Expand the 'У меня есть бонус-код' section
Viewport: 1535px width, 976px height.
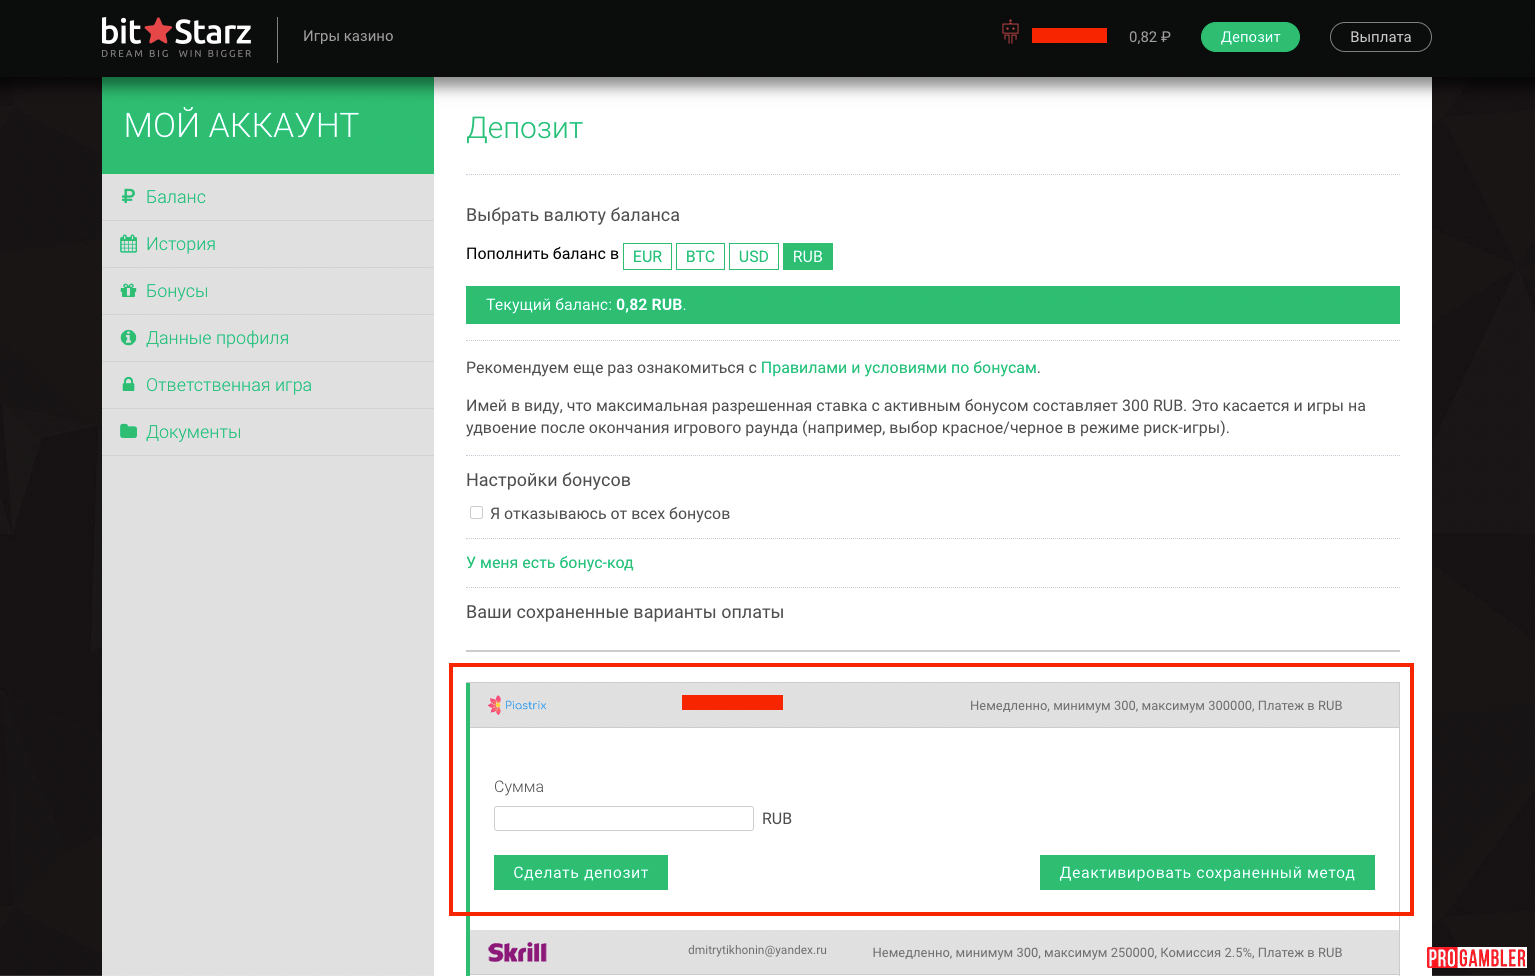(549, 563)
